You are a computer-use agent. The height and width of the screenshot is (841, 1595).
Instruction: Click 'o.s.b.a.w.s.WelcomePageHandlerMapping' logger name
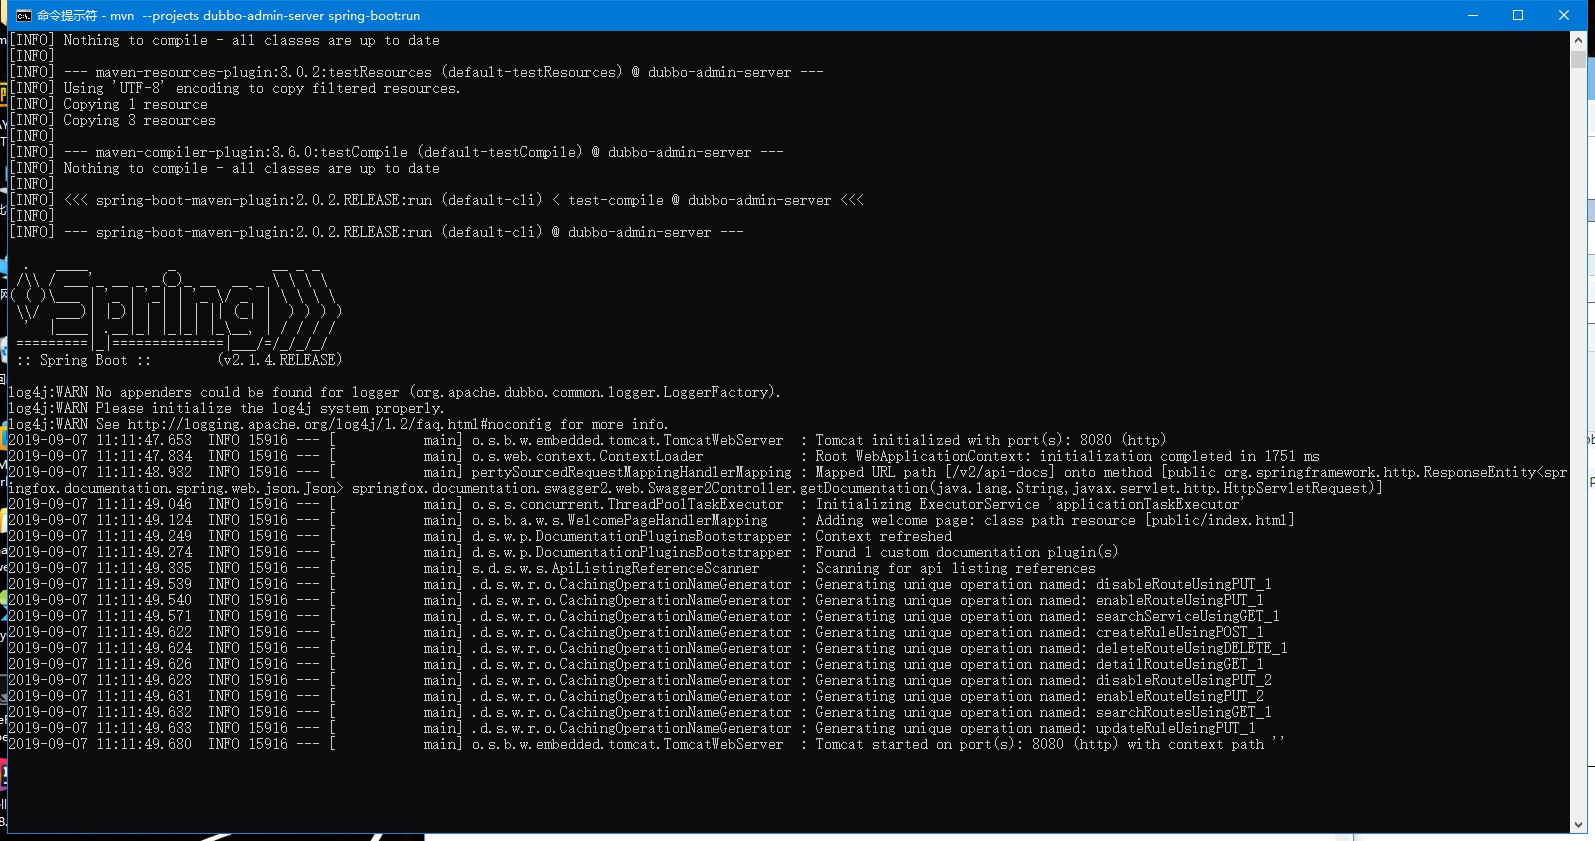pos(619,520)
